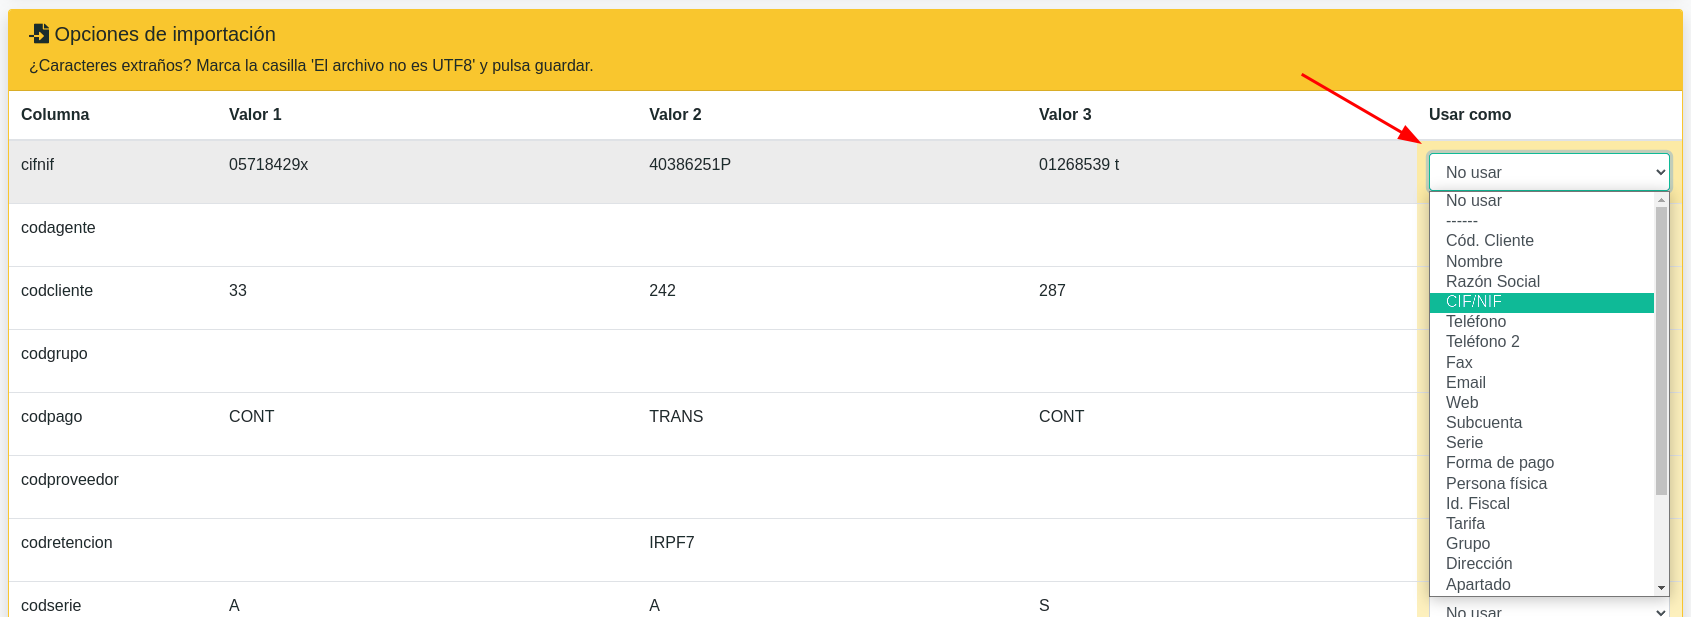Click the 'codgrupo' row label
This screenshot has height=617, width=1691.
[54, 354]
